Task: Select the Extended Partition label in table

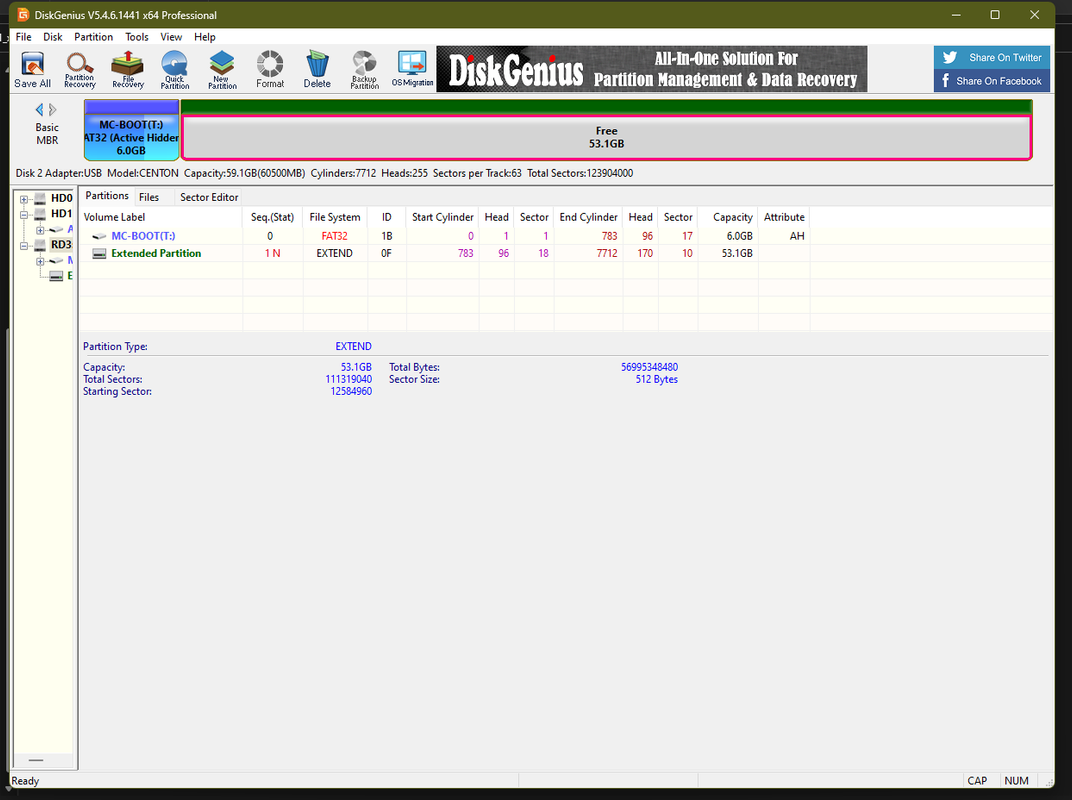Action: [x=156, y=253]
